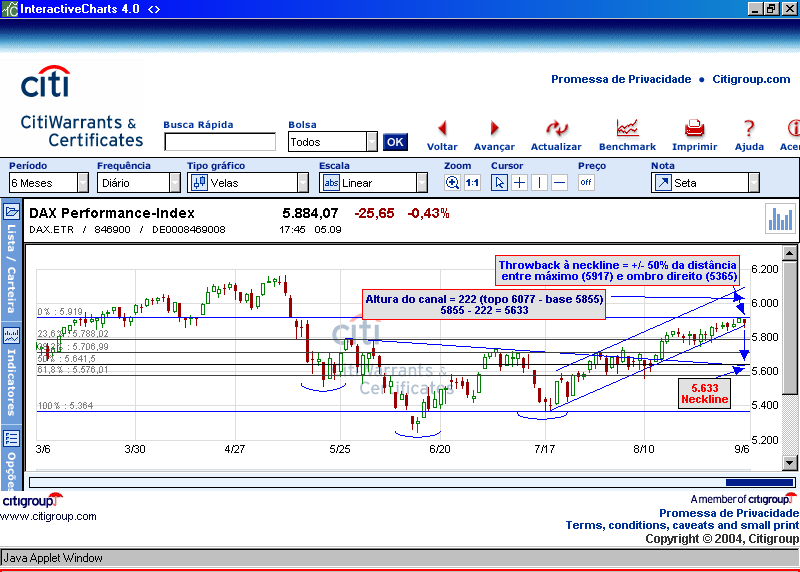Viewport: 800px width, 572px height.
Task: Toggle the Preço off switch
Action: pyautogui.click(x=586, y=183)
